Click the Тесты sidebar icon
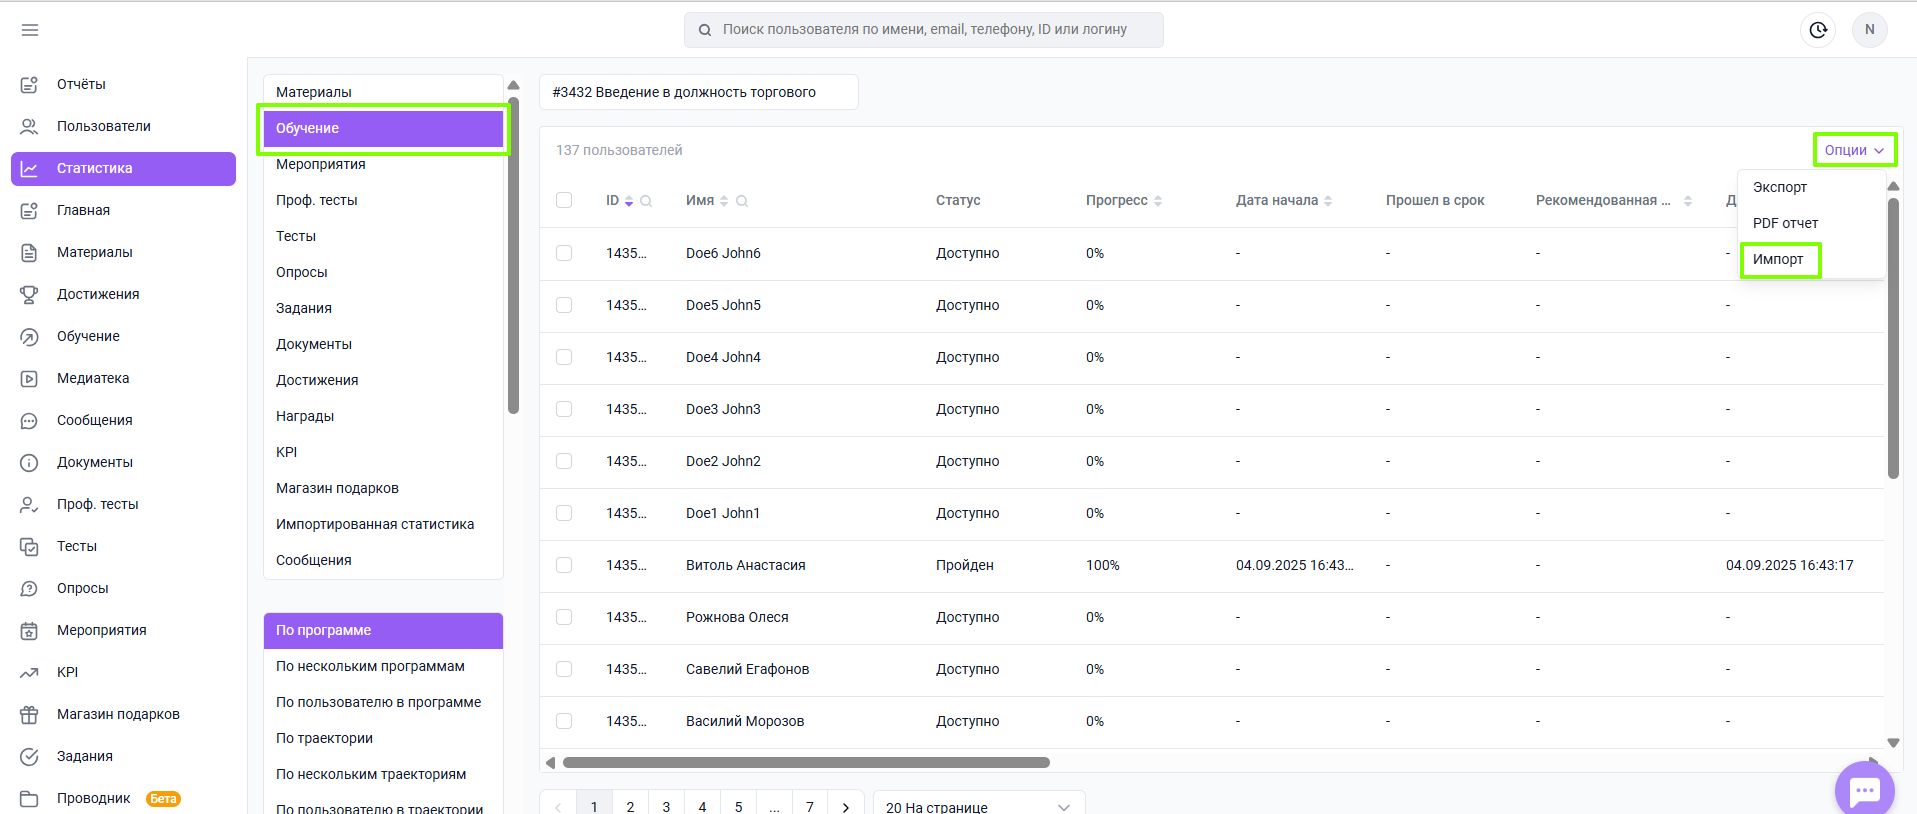Viewport: 1917px width, 814px height. point(29,546)
